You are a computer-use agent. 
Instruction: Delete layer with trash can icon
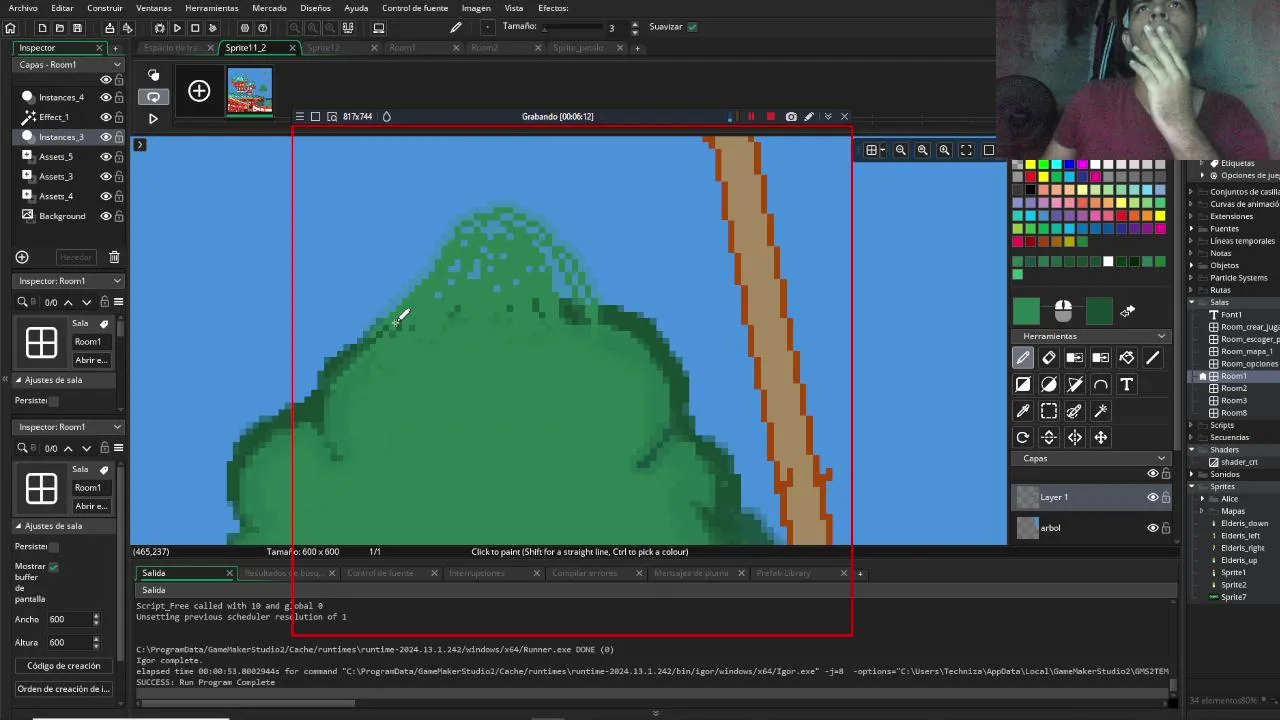[114, 257]
